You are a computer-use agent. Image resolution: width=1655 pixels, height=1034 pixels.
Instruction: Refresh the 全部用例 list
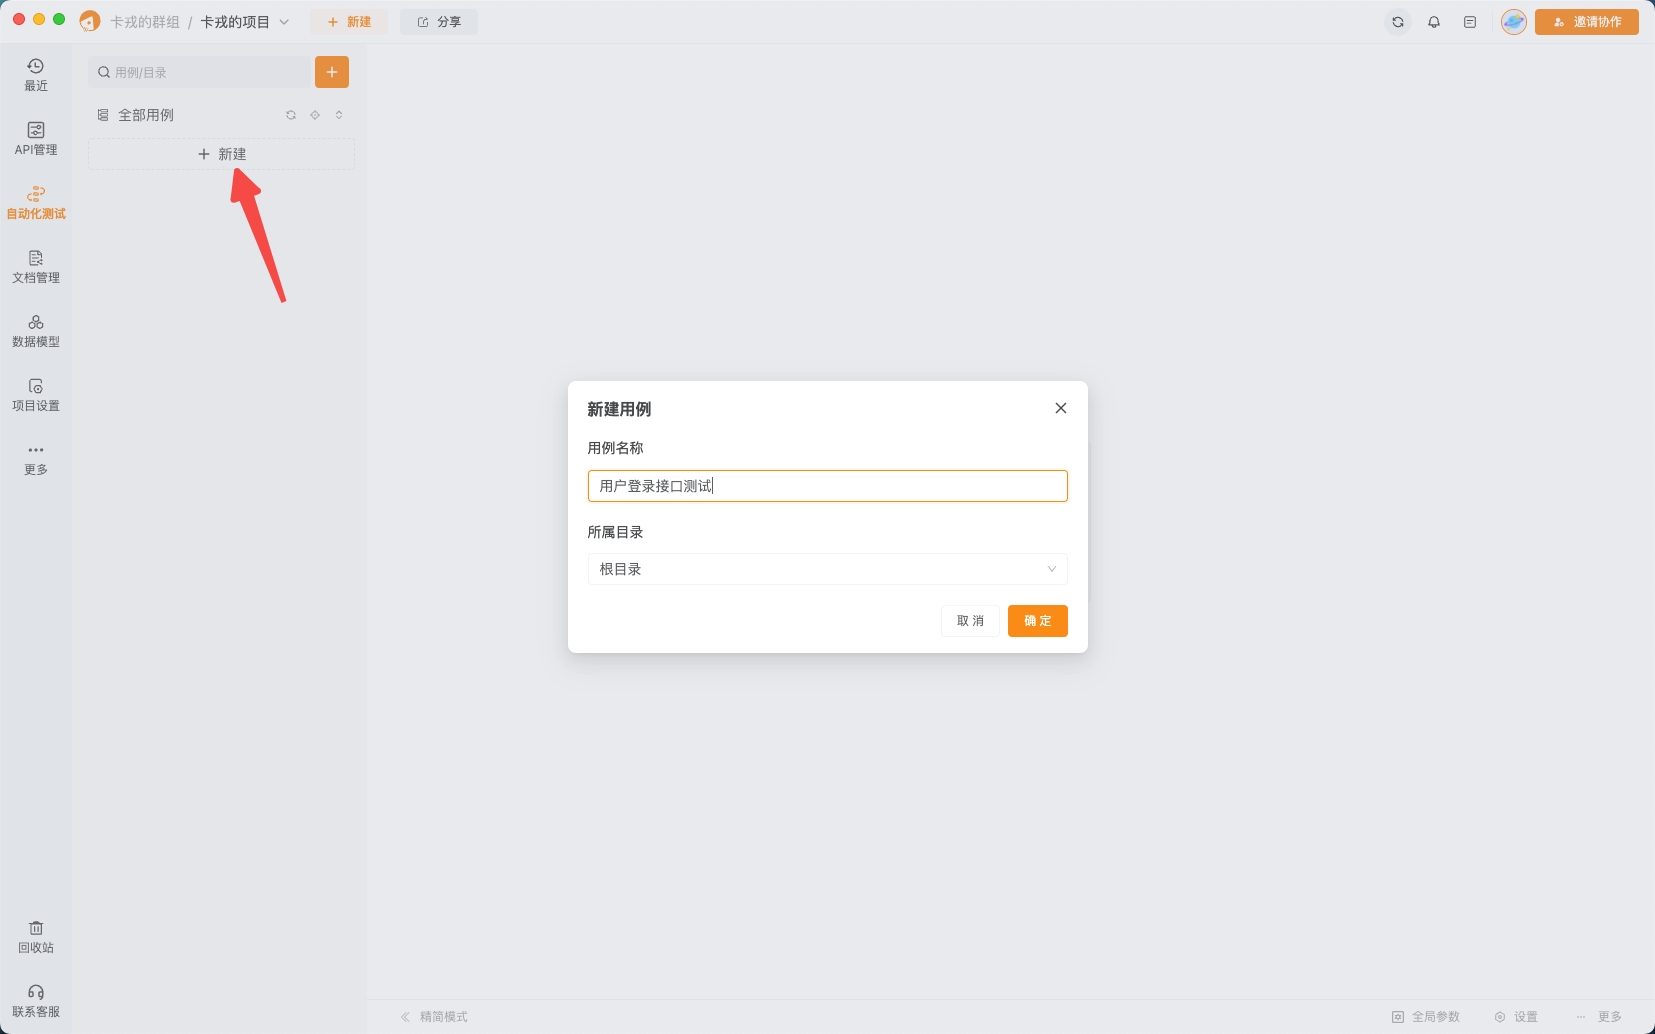291,115
